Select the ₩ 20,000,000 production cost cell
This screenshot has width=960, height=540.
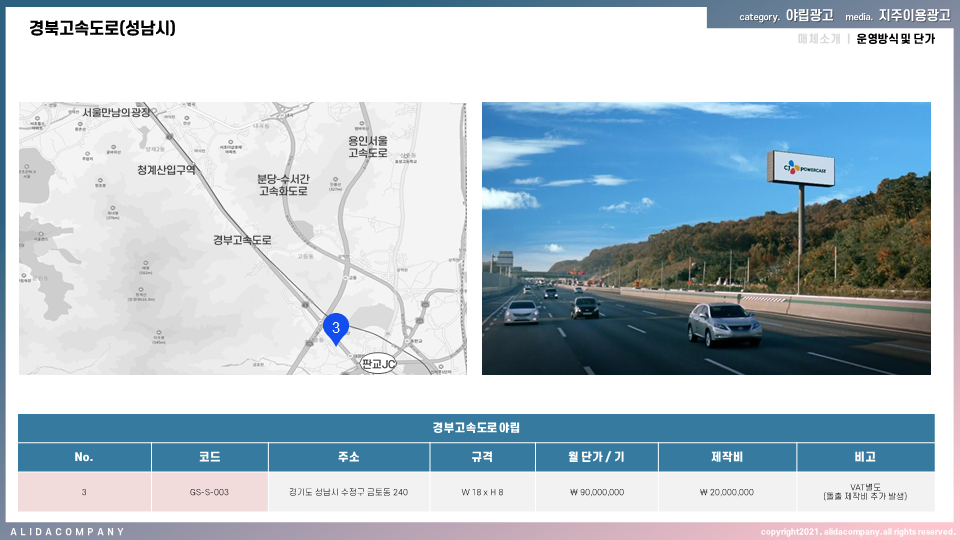[x=727, y=492]
